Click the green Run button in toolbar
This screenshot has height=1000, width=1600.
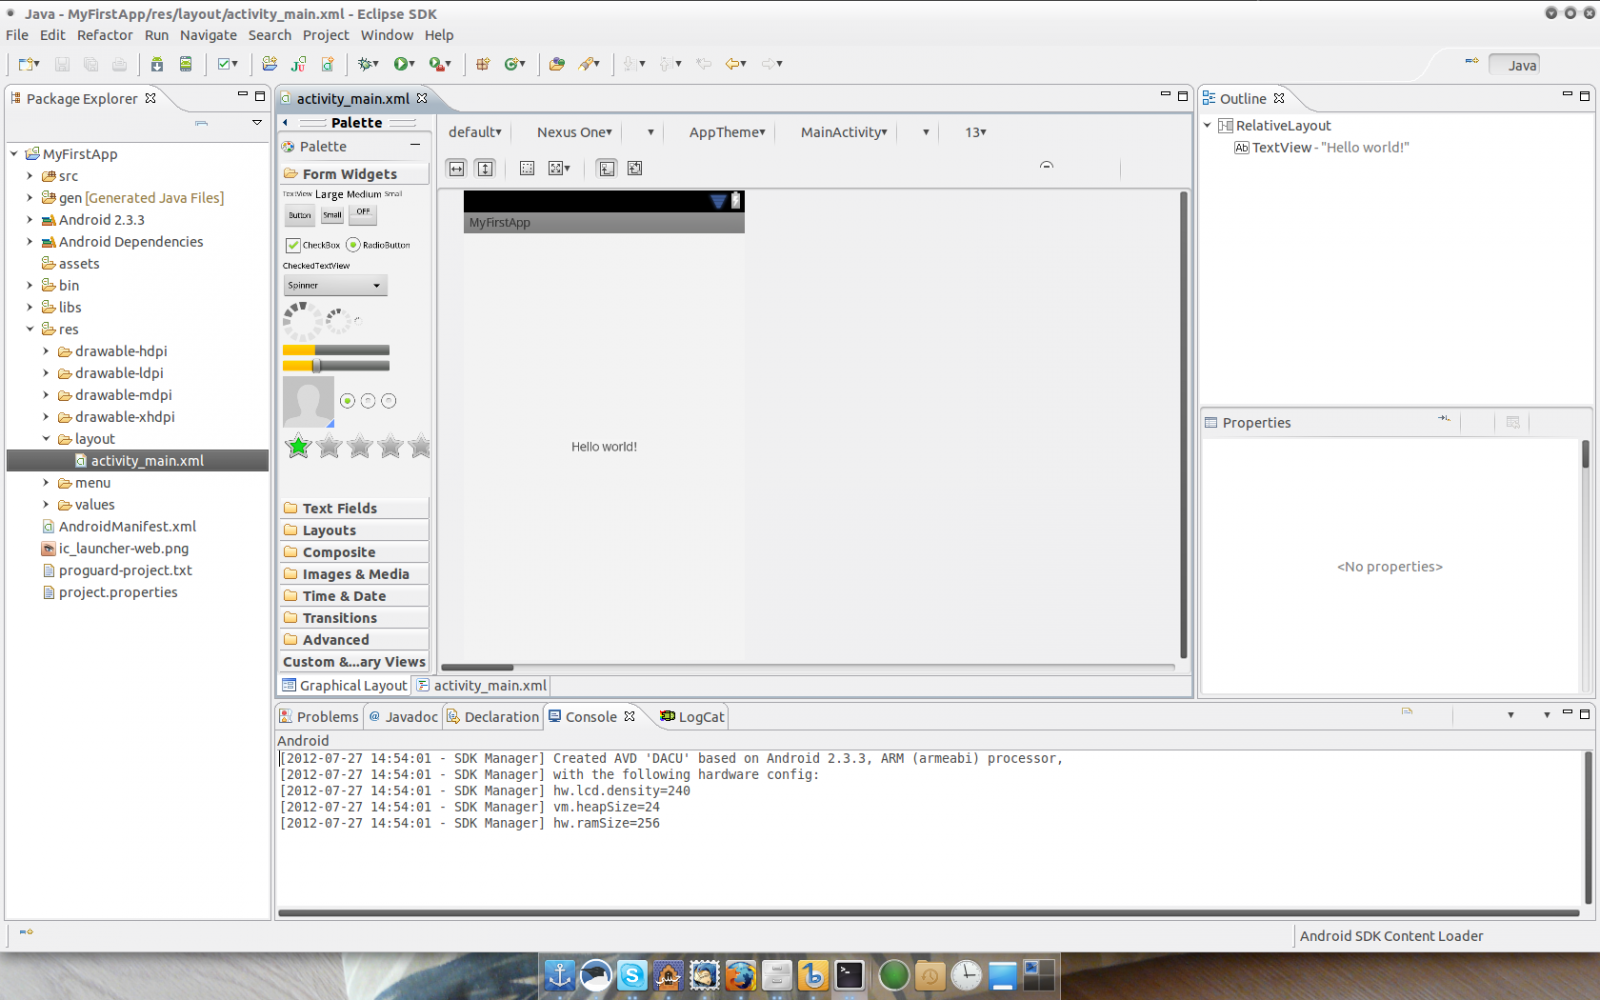coord(401,64)
